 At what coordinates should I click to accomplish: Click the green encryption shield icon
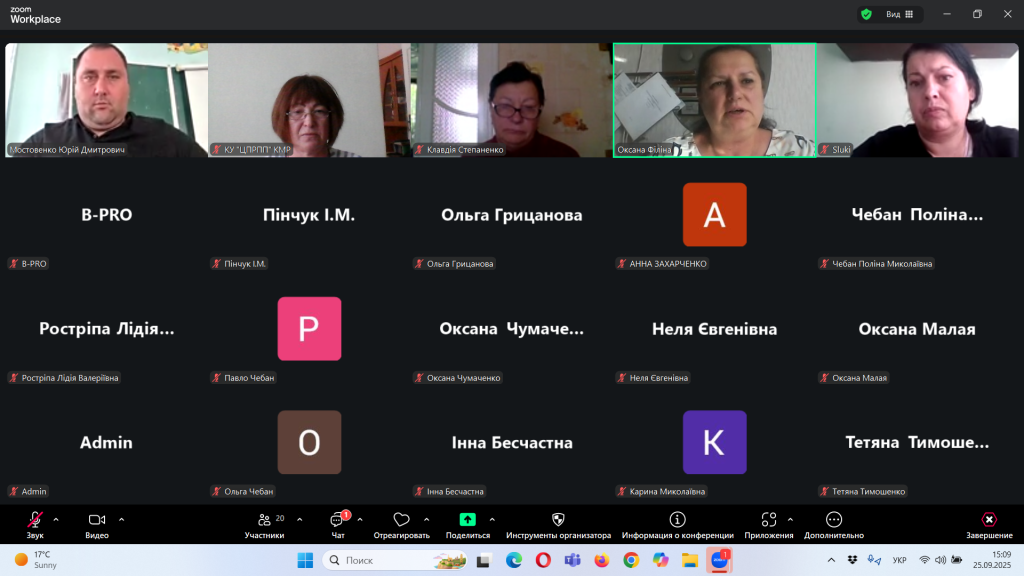tap(866, 14)
